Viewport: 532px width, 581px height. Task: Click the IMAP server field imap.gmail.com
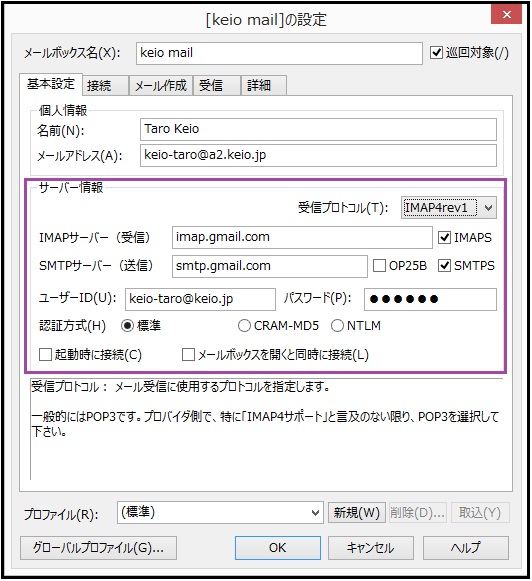(302, 238)
